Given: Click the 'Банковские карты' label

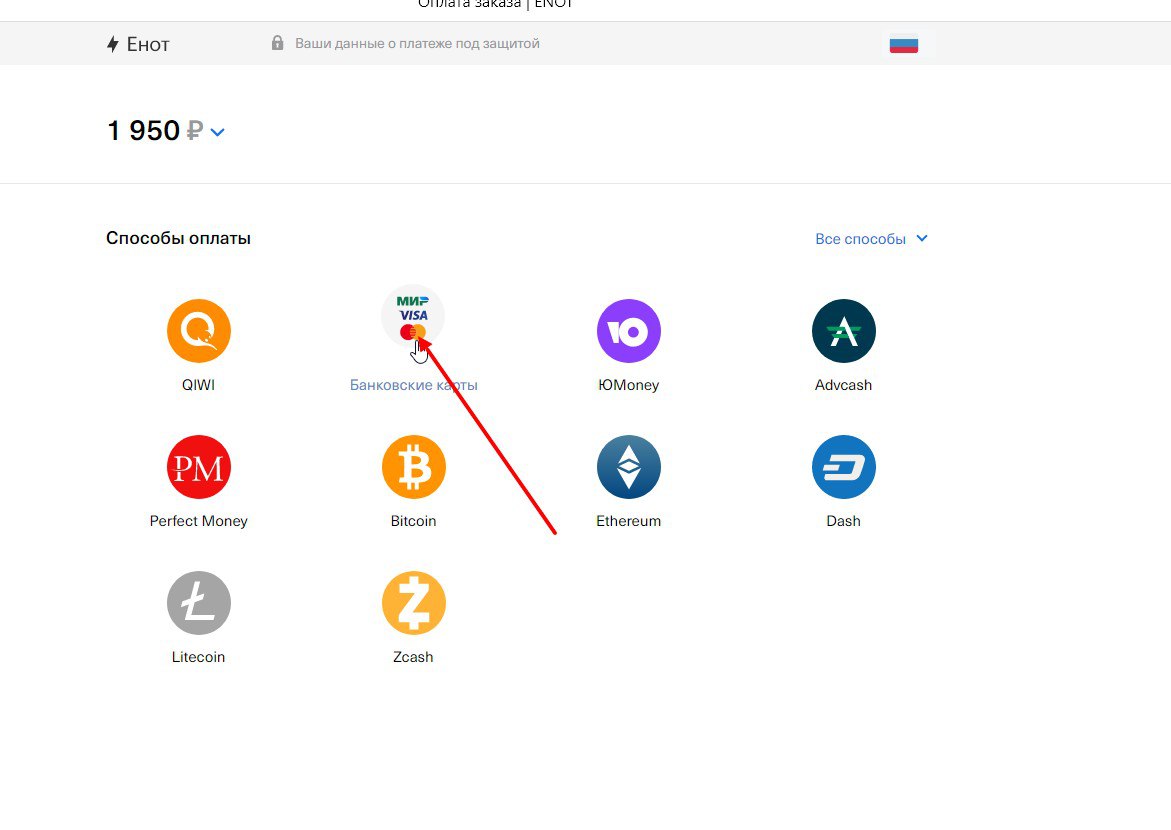Looking at the screenshot, I should pos(414,385).
